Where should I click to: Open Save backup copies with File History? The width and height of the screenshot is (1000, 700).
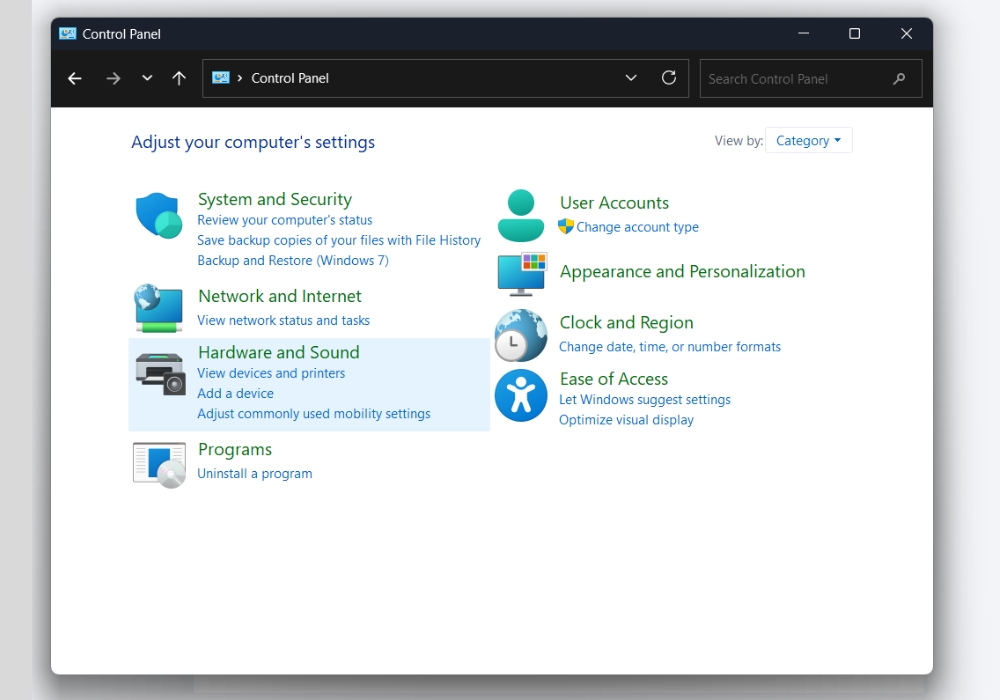pyautogui.click(x=339, y=240)
